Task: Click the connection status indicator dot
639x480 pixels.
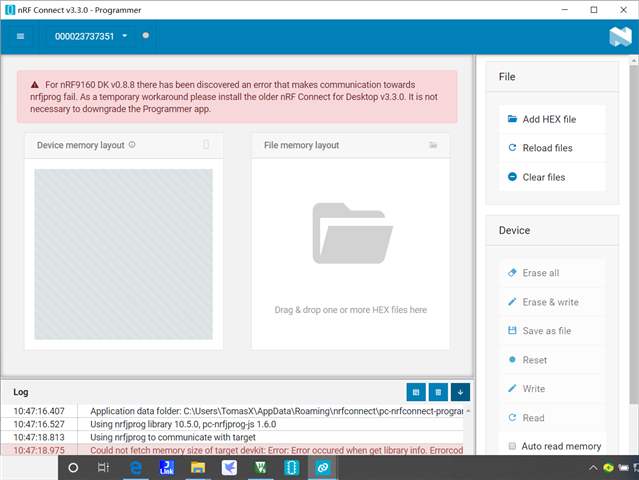Action: 145,35
